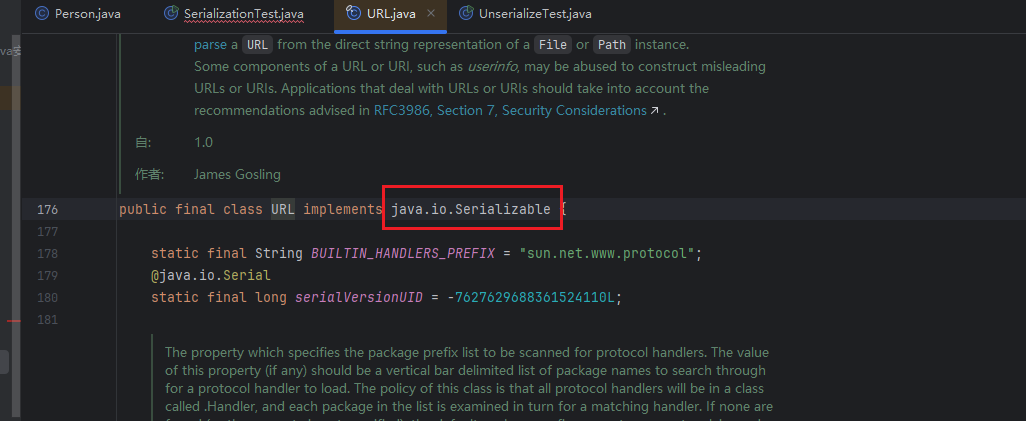
Task: Click the UnserializeTest.java tab's file icon
Action: tap(465, 14)
